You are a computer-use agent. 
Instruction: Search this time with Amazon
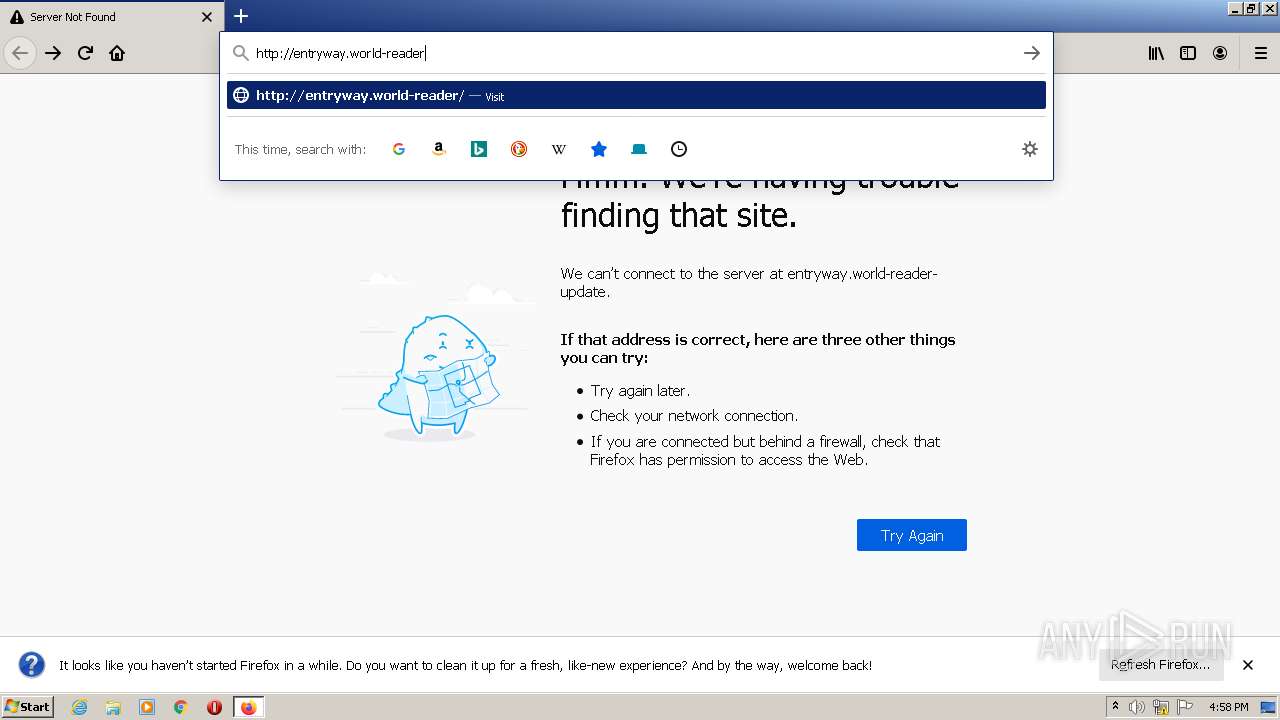point(439,149)
